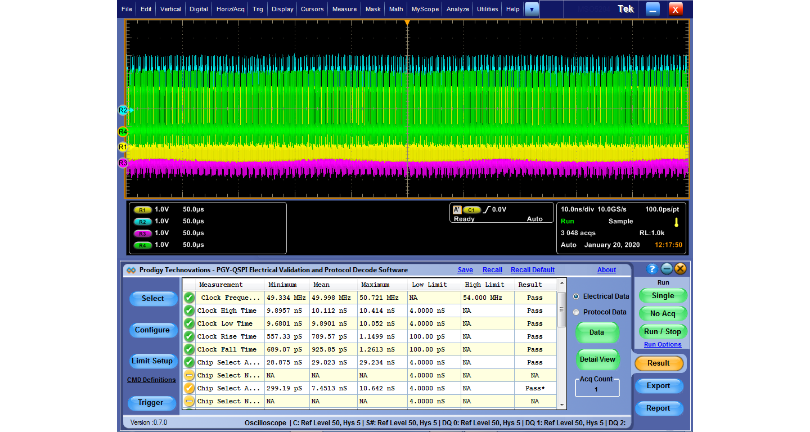Click the orange checkmark on the Pass* row
The width and height of the screenshot is (810, 432).
[x=189, y=388]
